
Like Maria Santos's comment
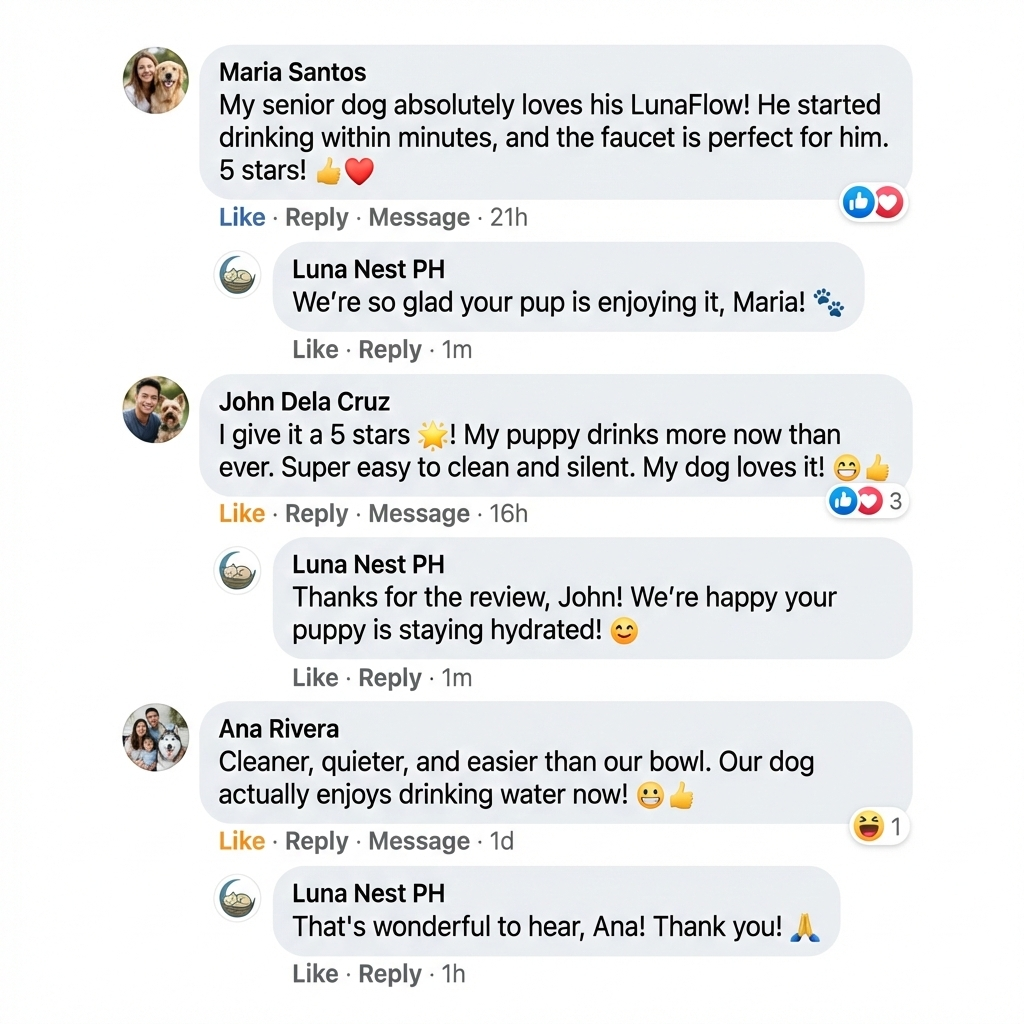coord(242,218)
